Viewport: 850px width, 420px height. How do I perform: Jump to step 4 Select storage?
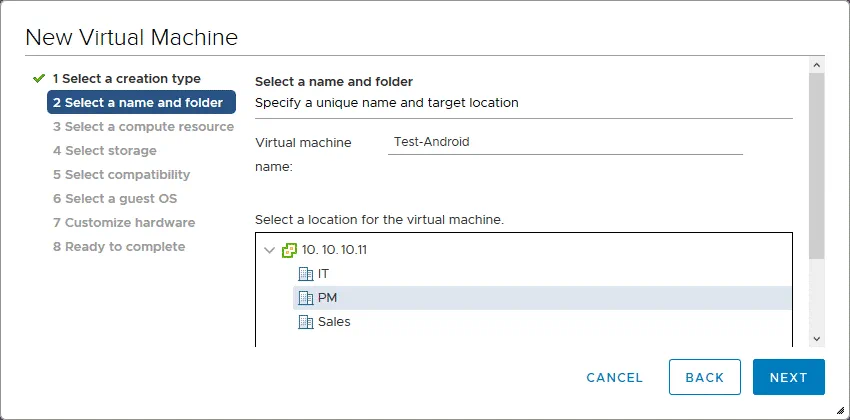click(x=104, y=151)
